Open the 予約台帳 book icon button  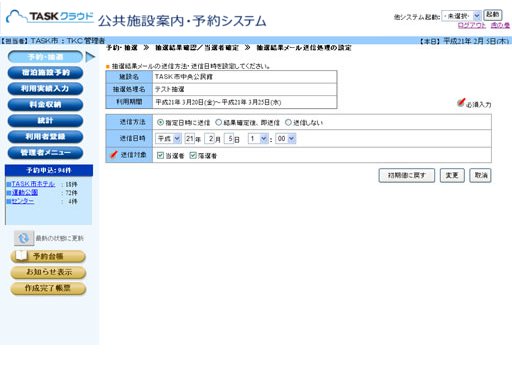pos(48,256)
